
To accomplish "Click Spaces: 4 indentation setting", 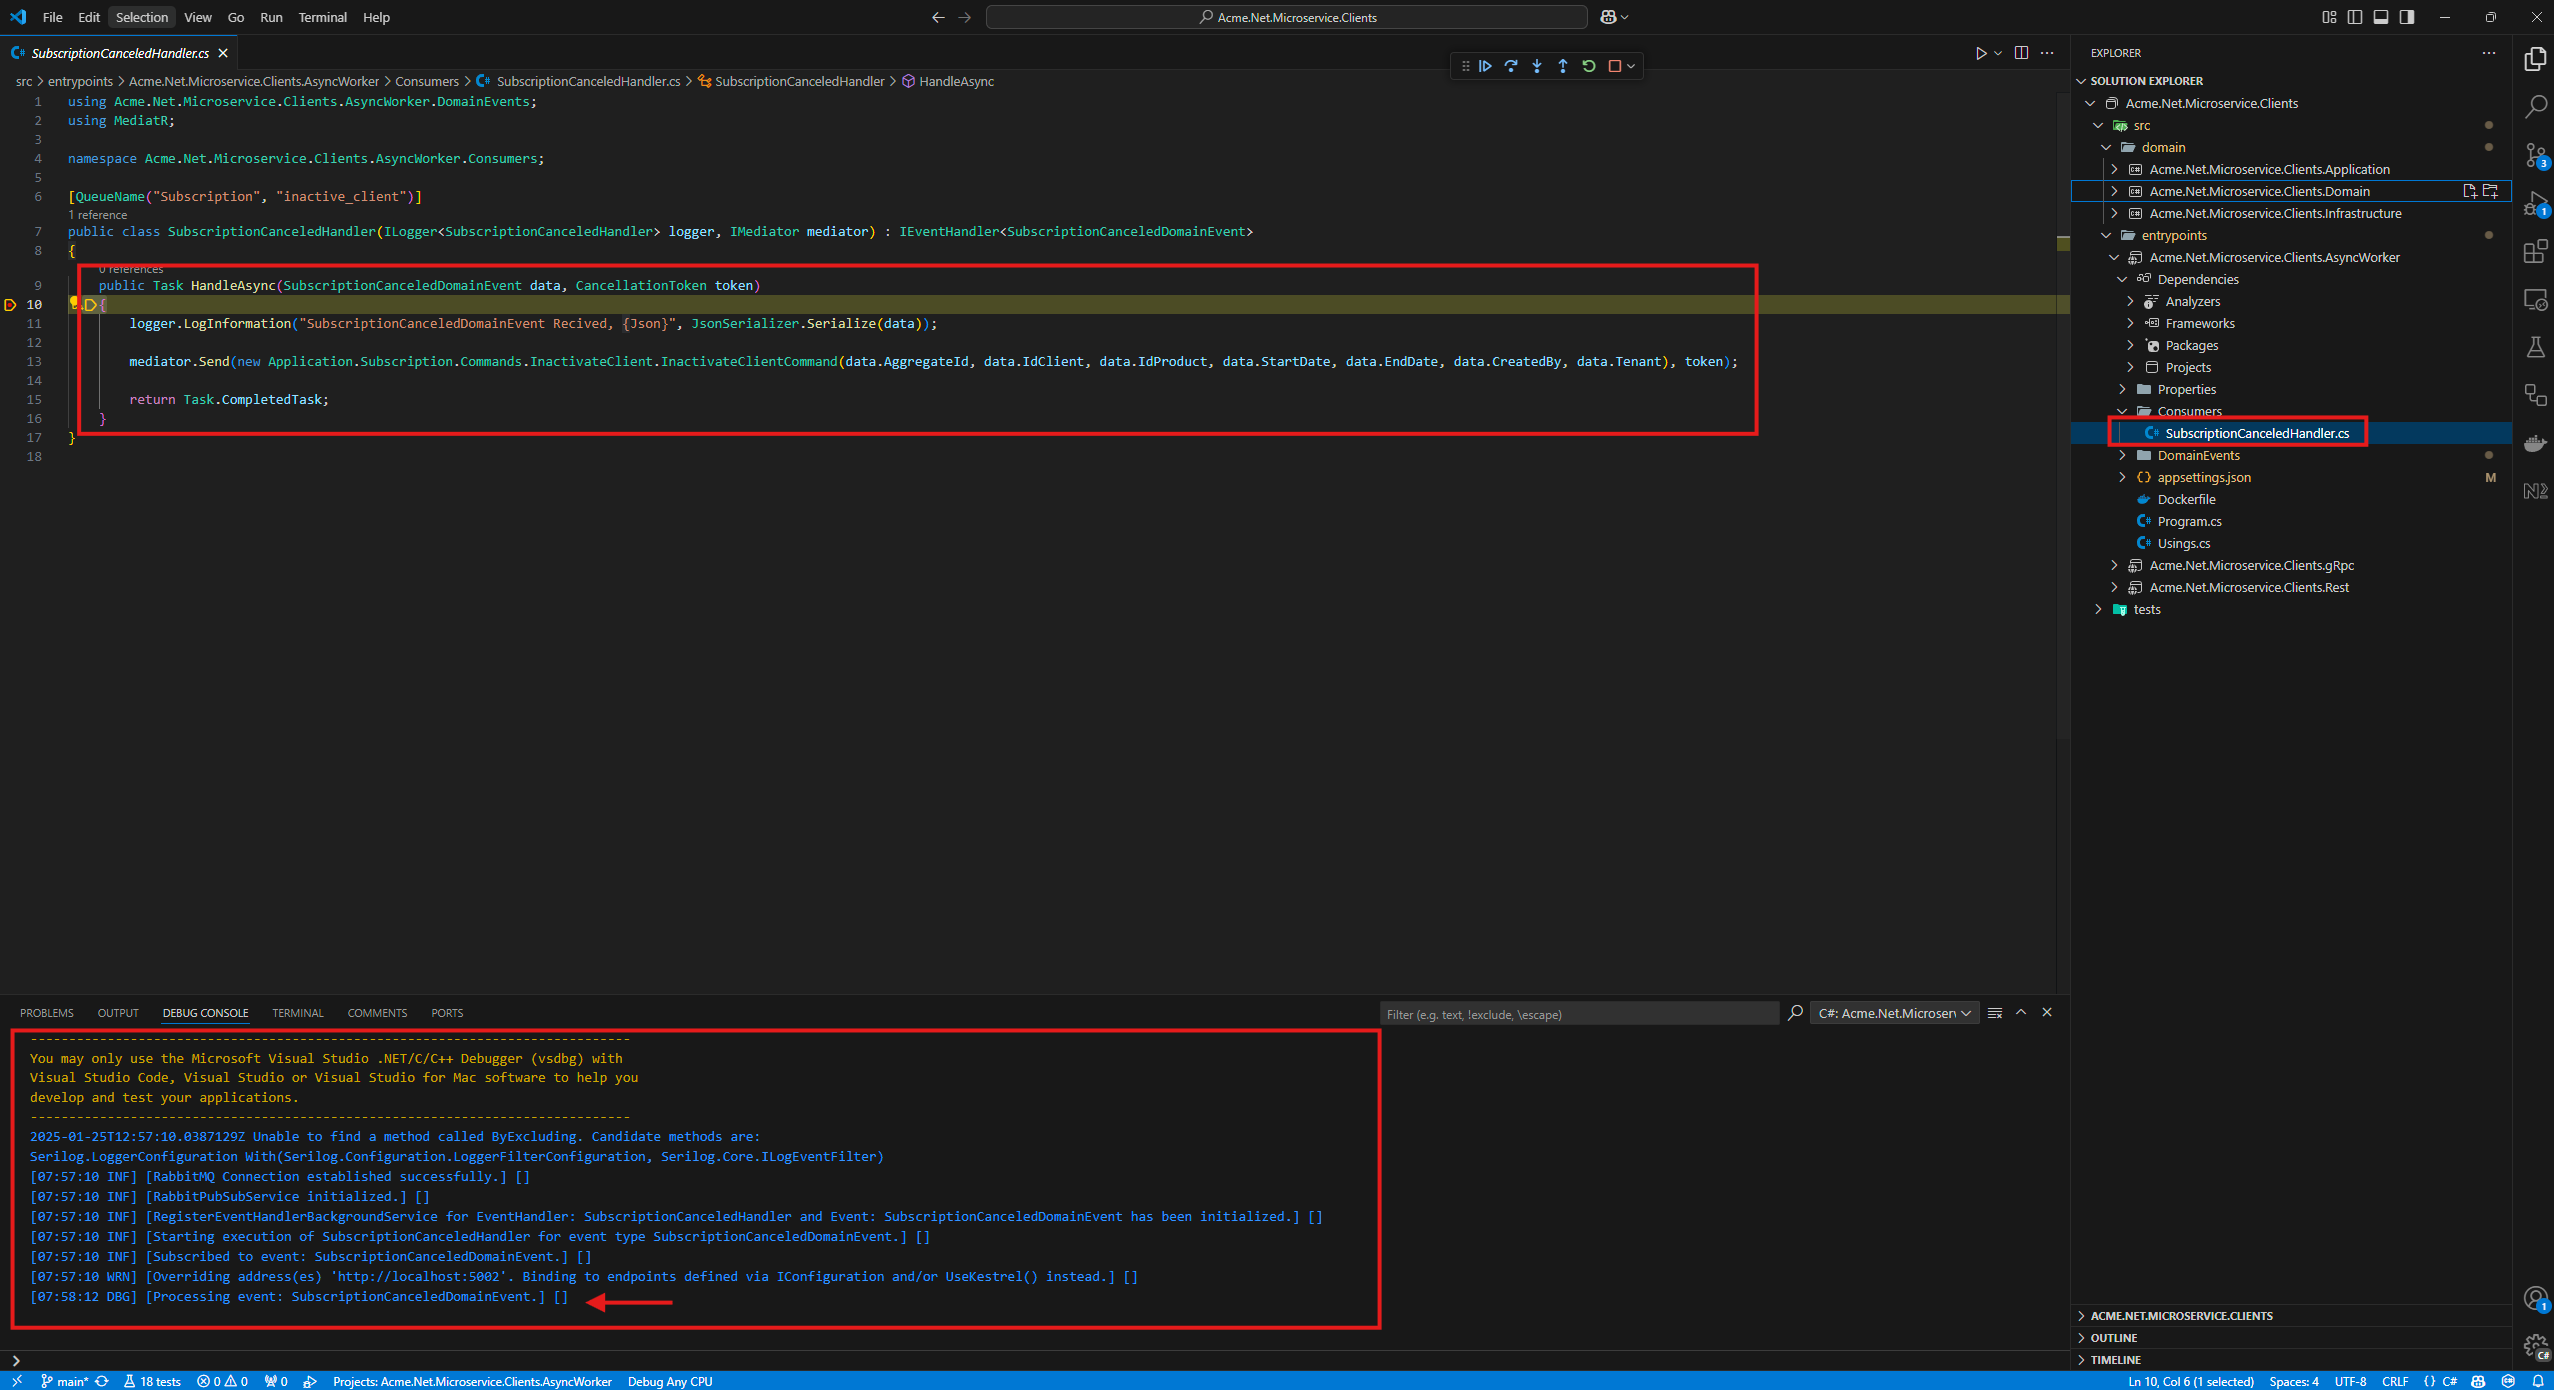I will (x=2294, y=1381).
